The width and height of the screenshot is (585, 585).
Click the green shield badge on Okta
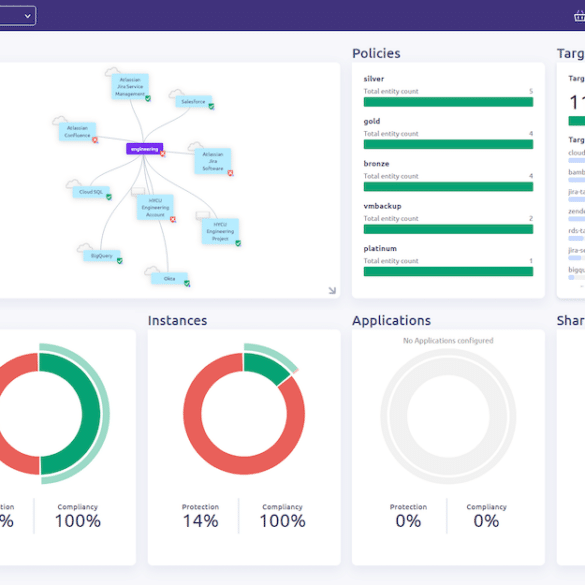(187, 284)
